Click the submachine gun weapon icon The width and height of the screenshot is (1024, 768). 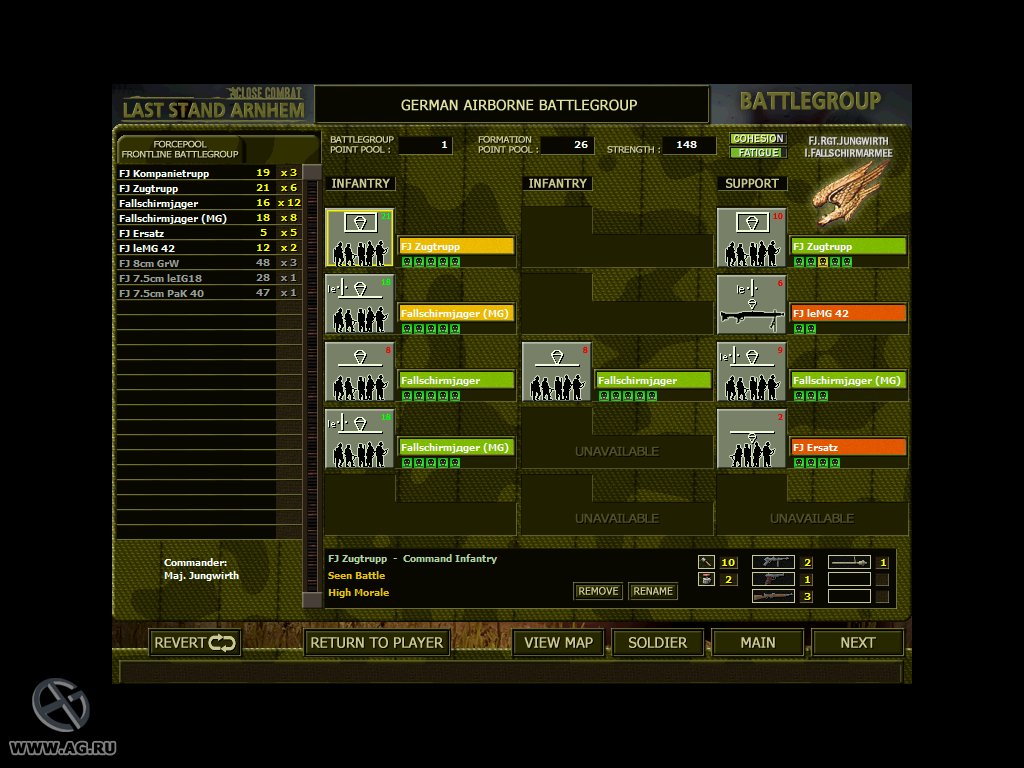point(772,562)
